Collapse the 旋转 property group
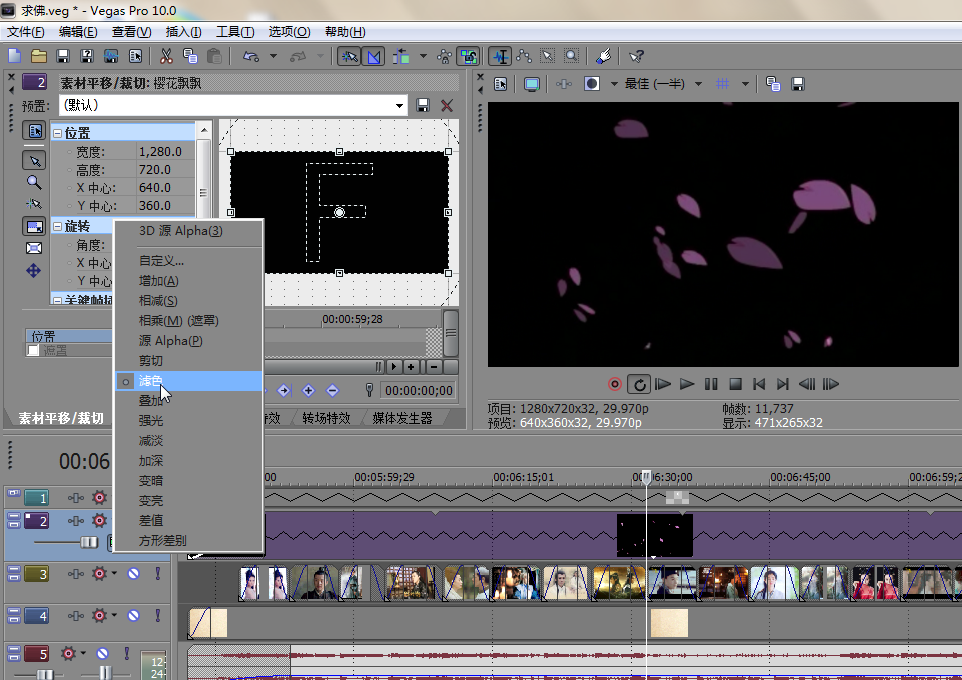962x680 pixels. pos(57,226)
